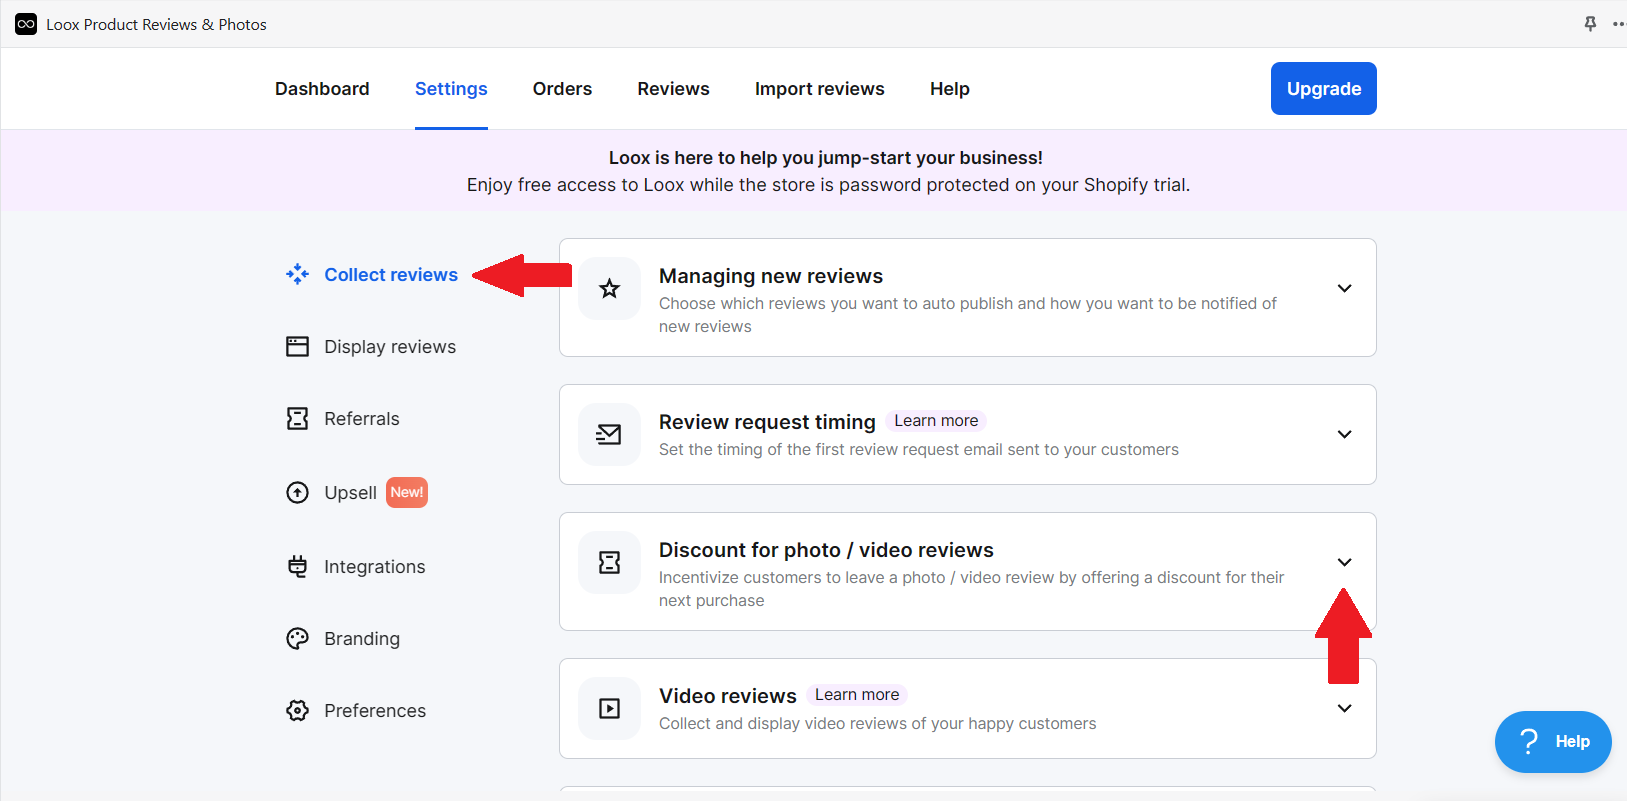
Task: Open Learn more for Video reviews
Action: click(857, 695)
